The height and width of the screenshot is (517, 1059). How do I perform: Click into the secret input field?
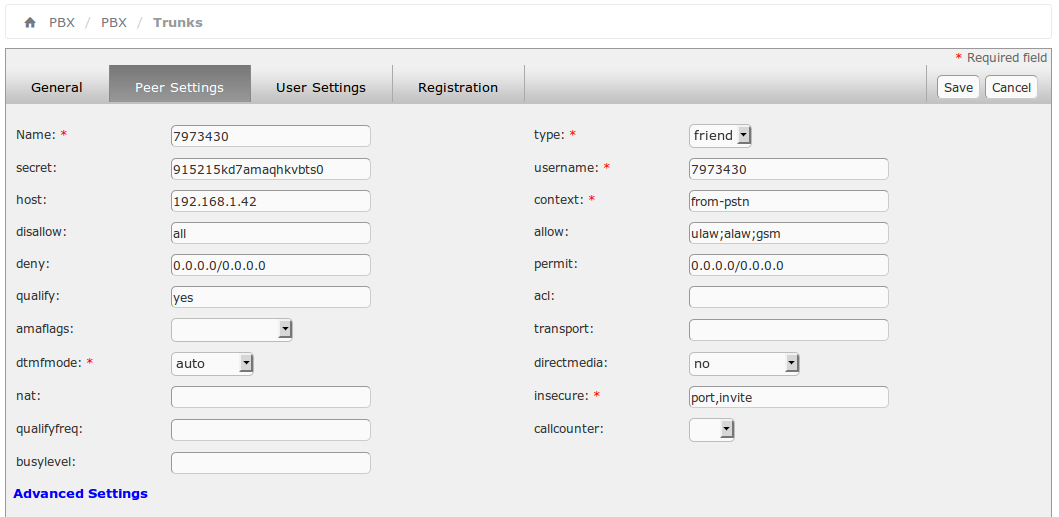271,169
